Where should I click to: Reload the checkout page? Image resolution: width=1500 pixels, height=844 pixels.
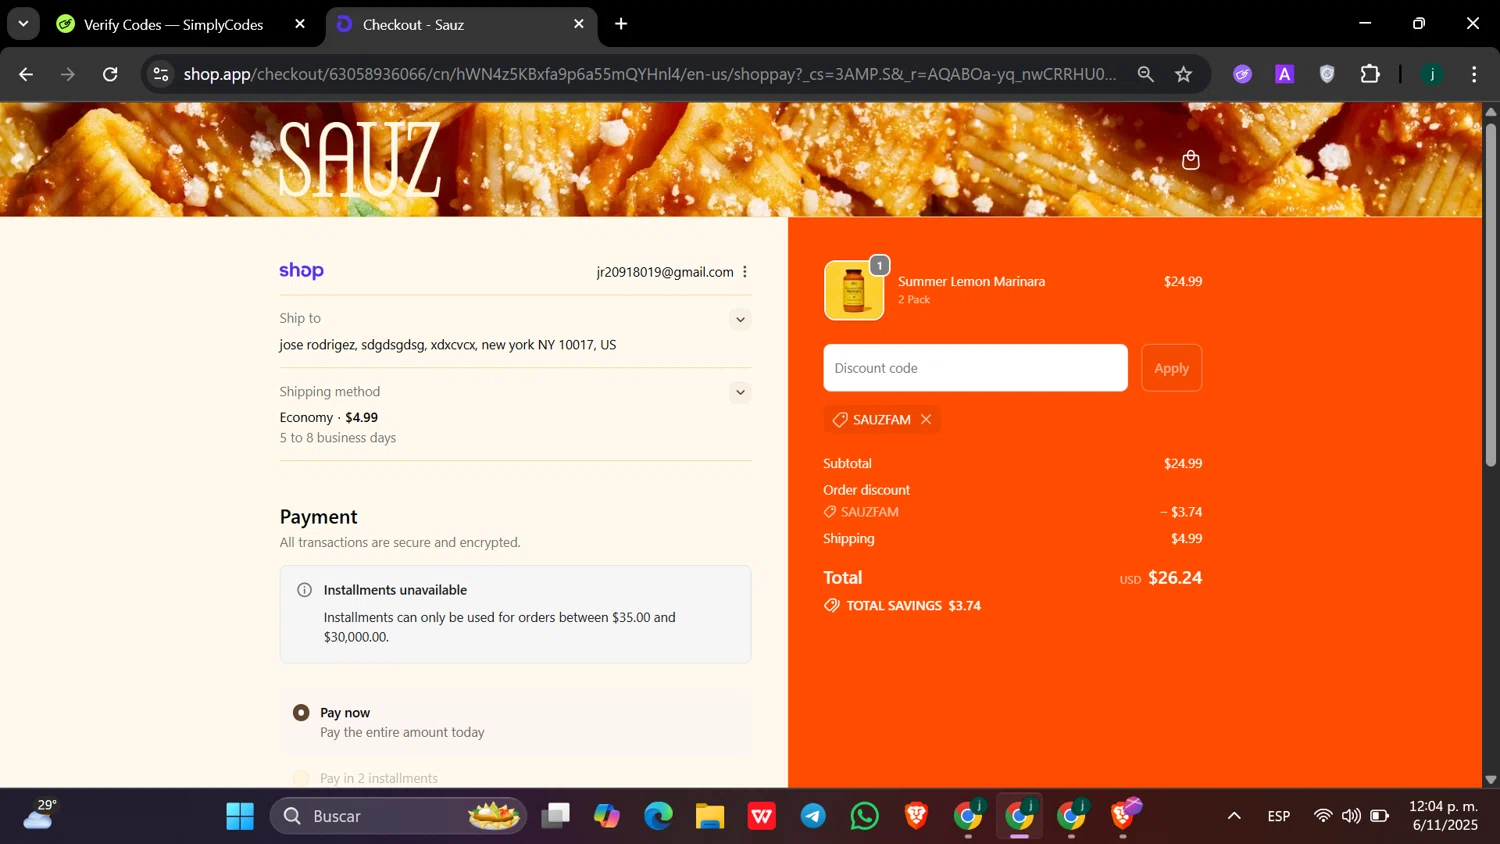pos(110,74)
